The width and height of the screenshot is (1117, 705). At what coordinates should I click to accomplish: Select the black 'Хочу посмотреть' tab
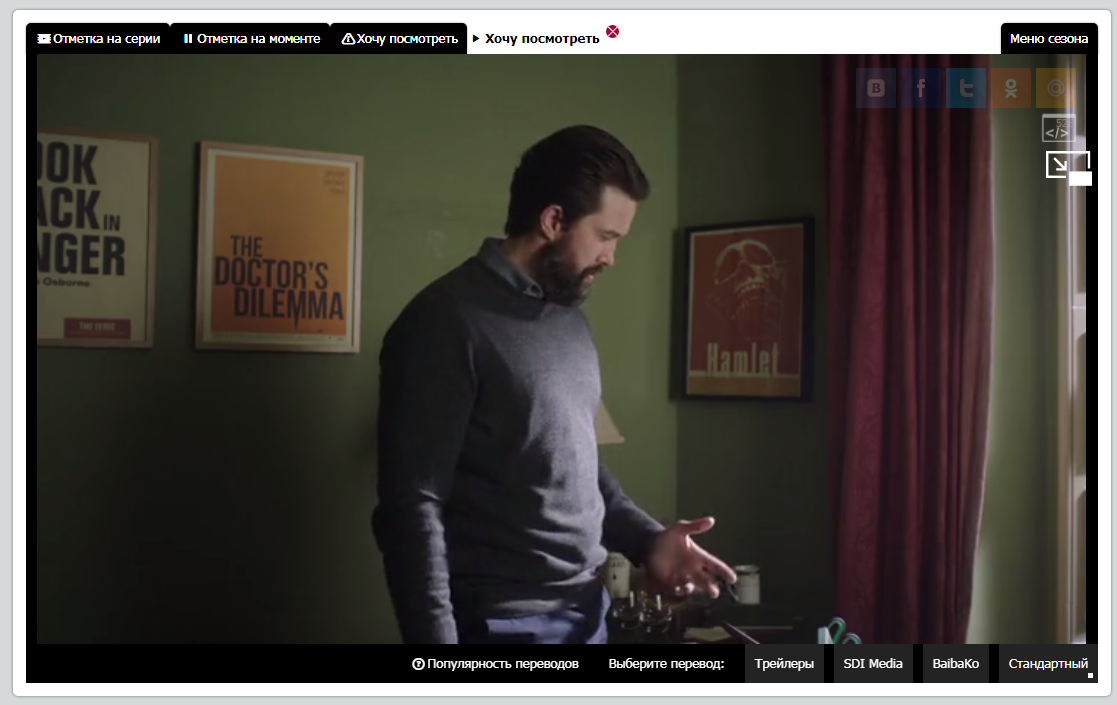pyautogui.click(x=399, y=38)
